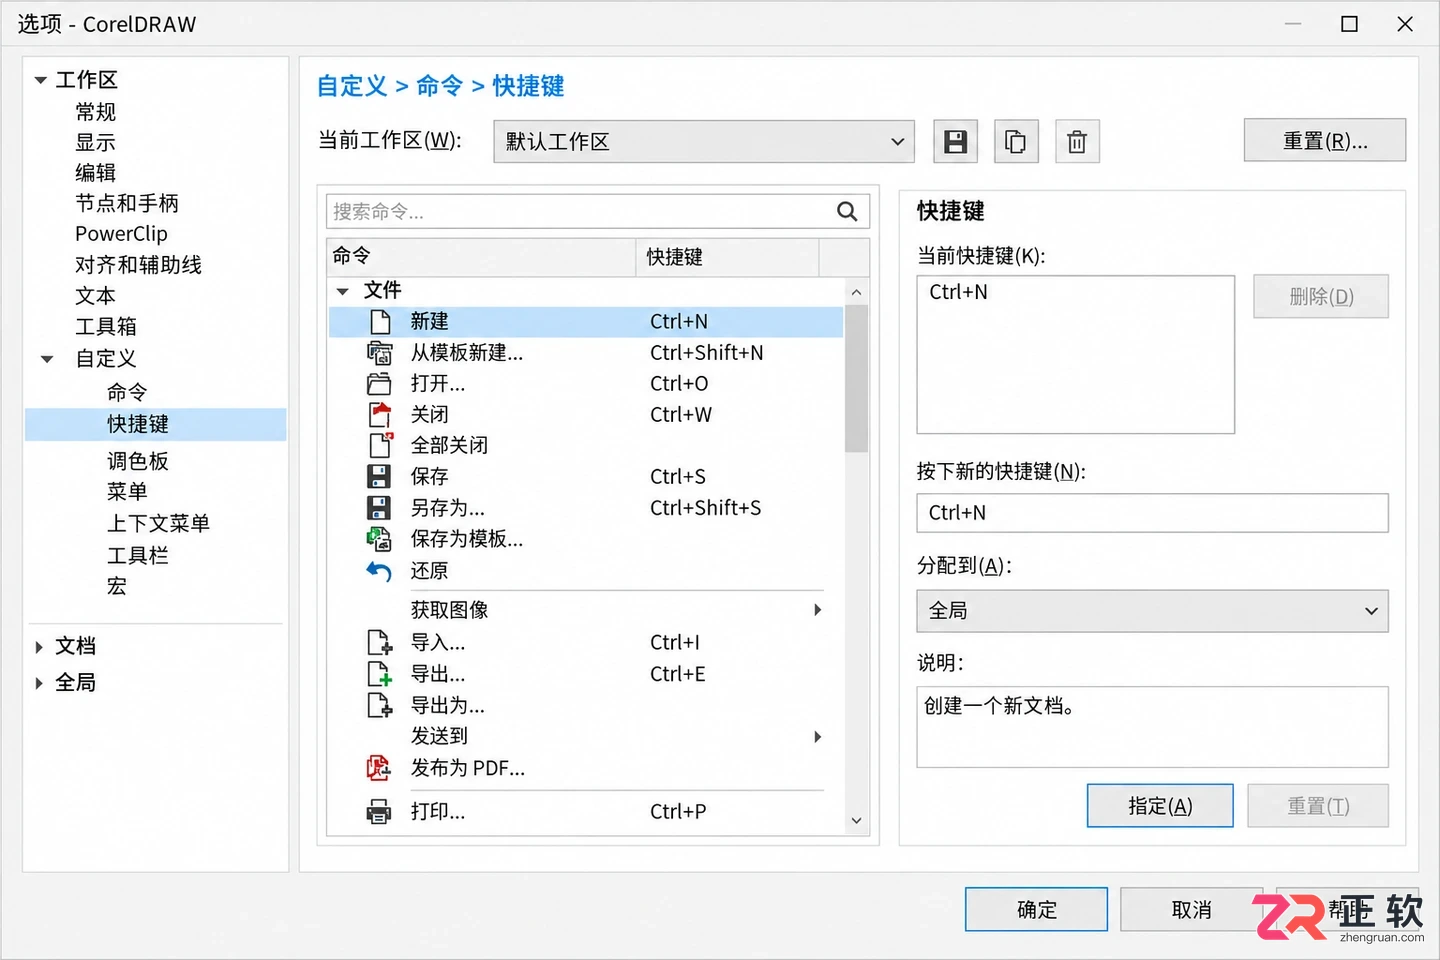Collapse the 工作区 tree node
1440x960 pixels.
[41, 80]
